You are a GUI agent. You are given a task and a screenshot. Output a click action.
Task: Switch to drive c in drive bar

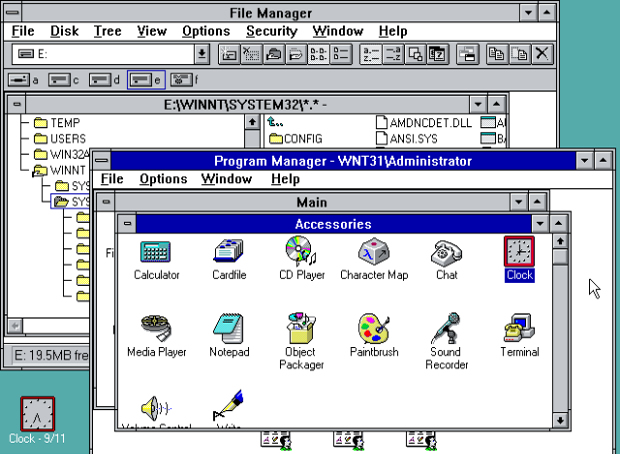coord(64,80)
